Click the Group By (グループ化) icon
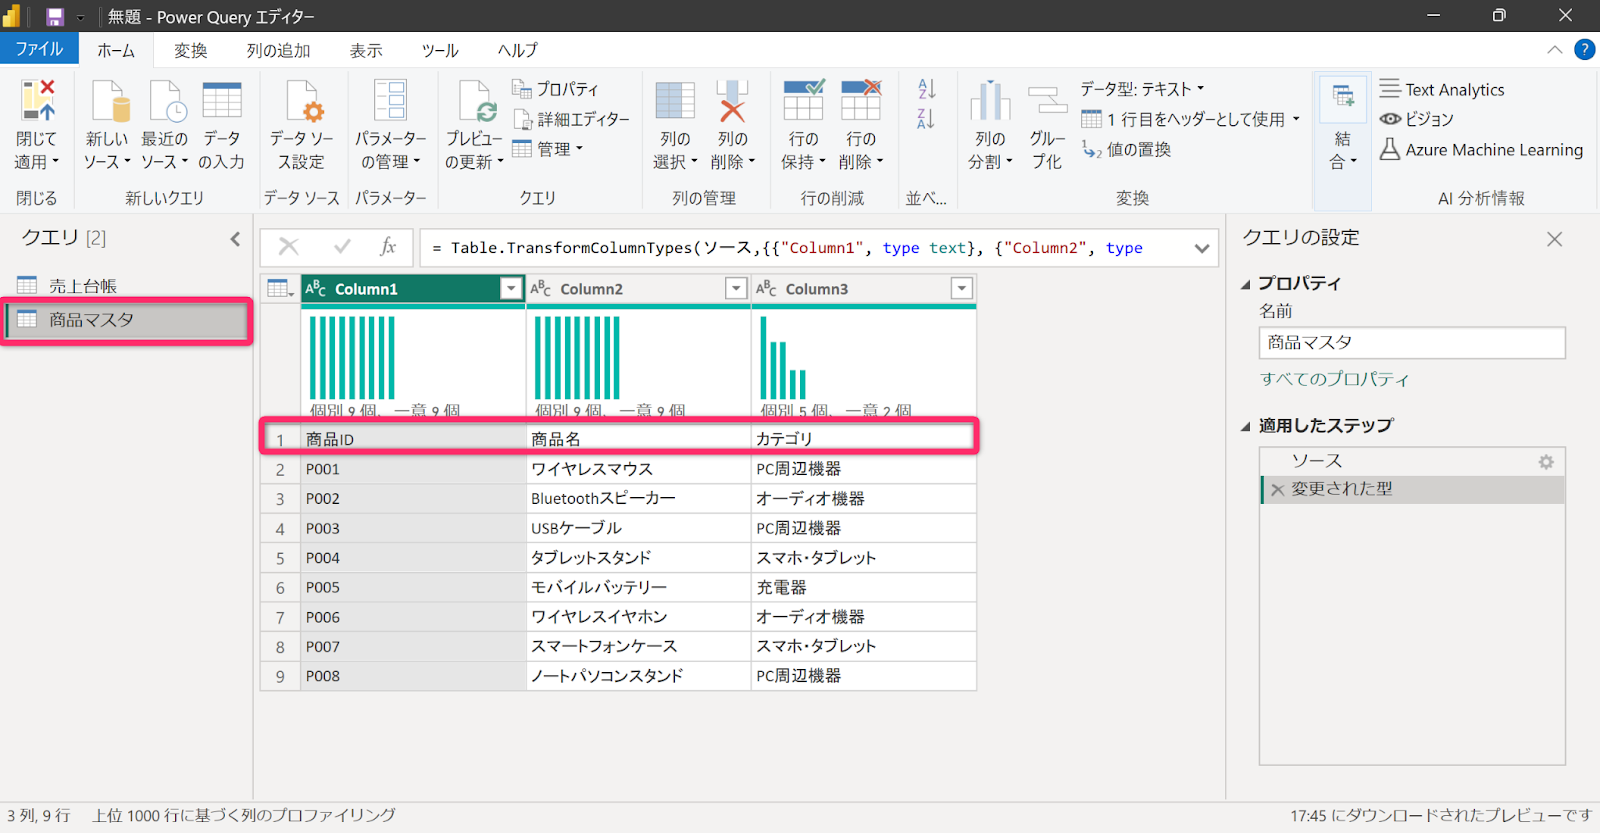This screenshot has height=833, width=1600. 1047,101
